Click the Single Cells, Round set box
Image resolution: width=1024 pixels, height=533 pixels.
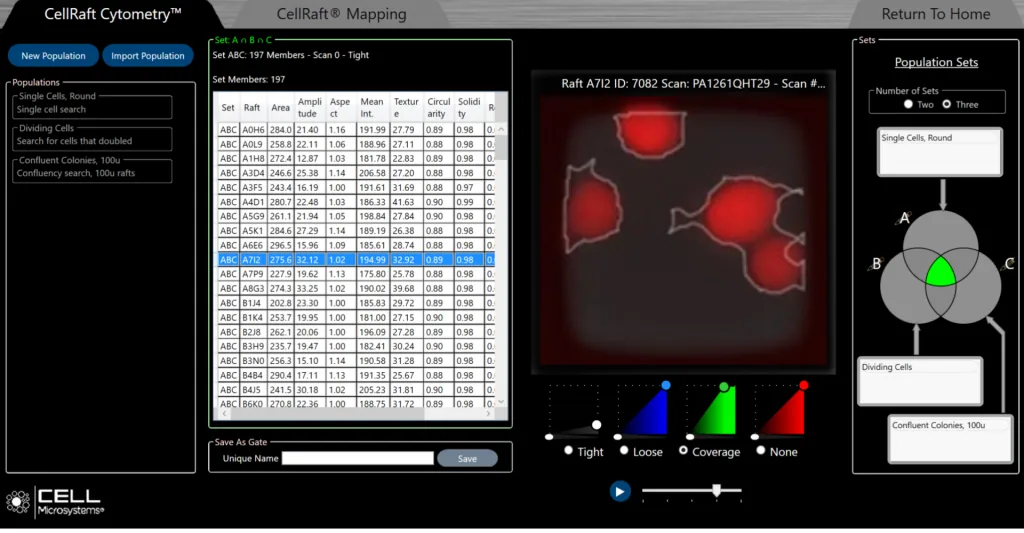[x=940, y=152]
